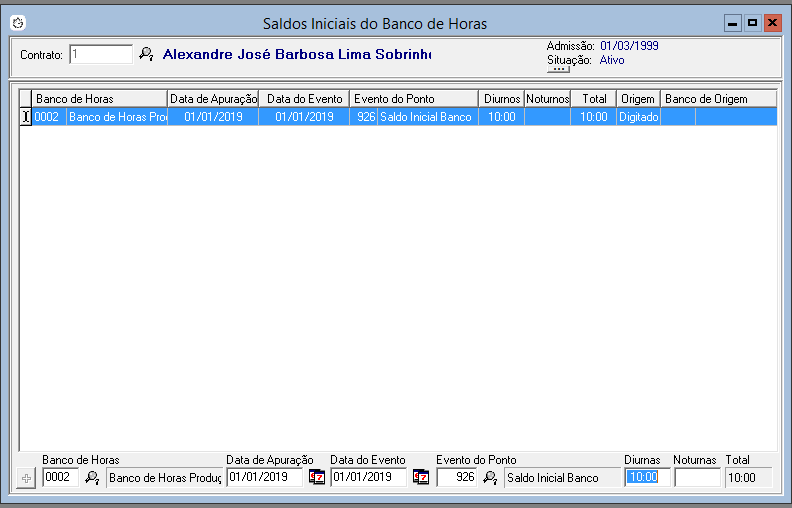Sort by the Banco de Horas column header
This screenshot has width=792, height=508.
99,99
